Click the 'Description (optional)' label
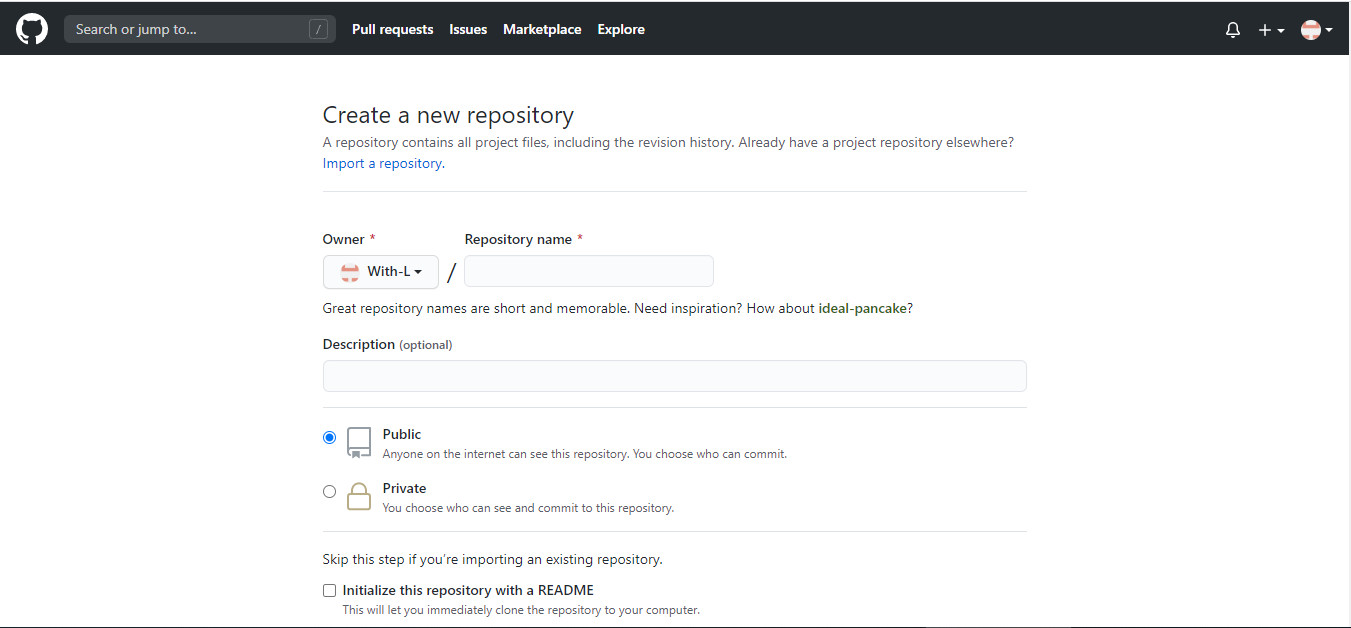Image resolution: width=1351 pixels, height=628 pixels. (x=387, y=344)
